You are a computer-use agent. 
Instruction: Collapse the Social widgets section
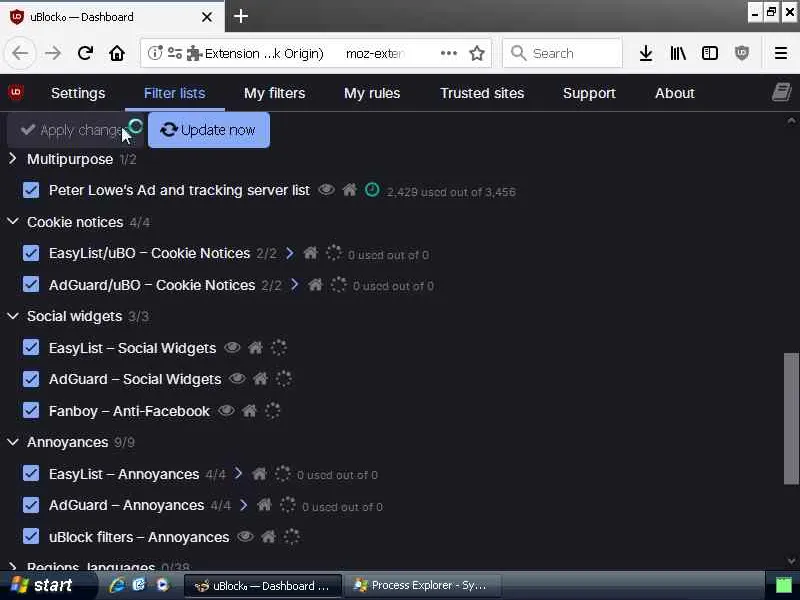13,316
